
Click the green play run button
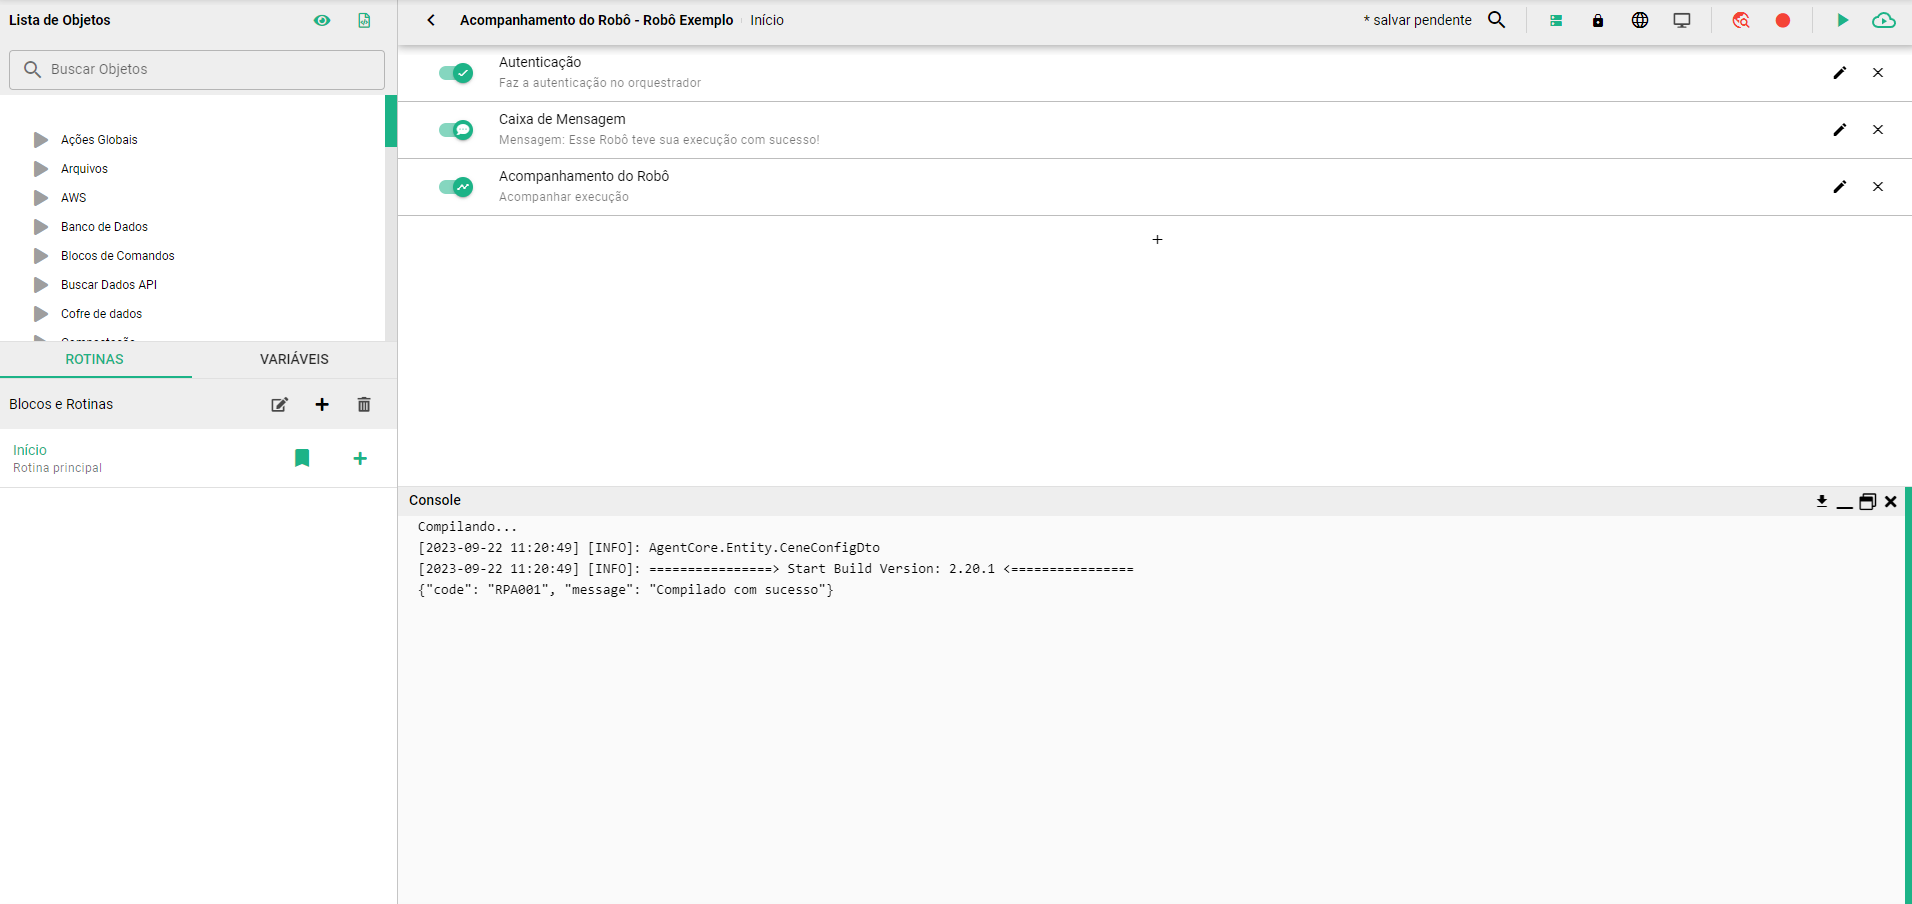point(1842,20)
